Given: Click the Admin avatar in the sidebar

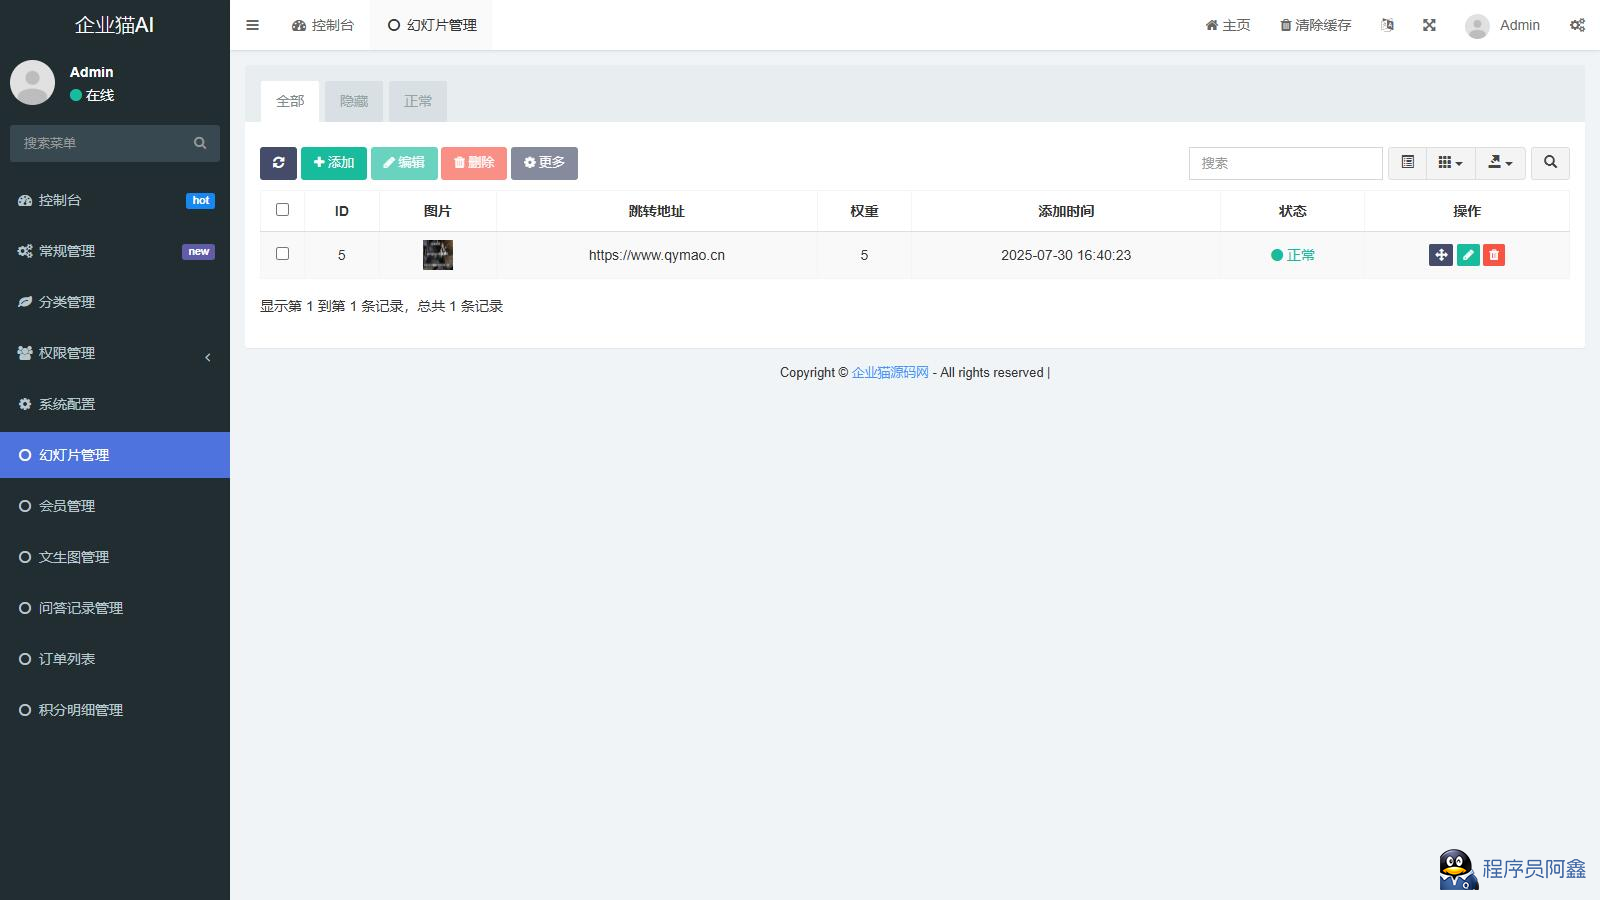Looking at the screenshot, I should tap(32, 82).
